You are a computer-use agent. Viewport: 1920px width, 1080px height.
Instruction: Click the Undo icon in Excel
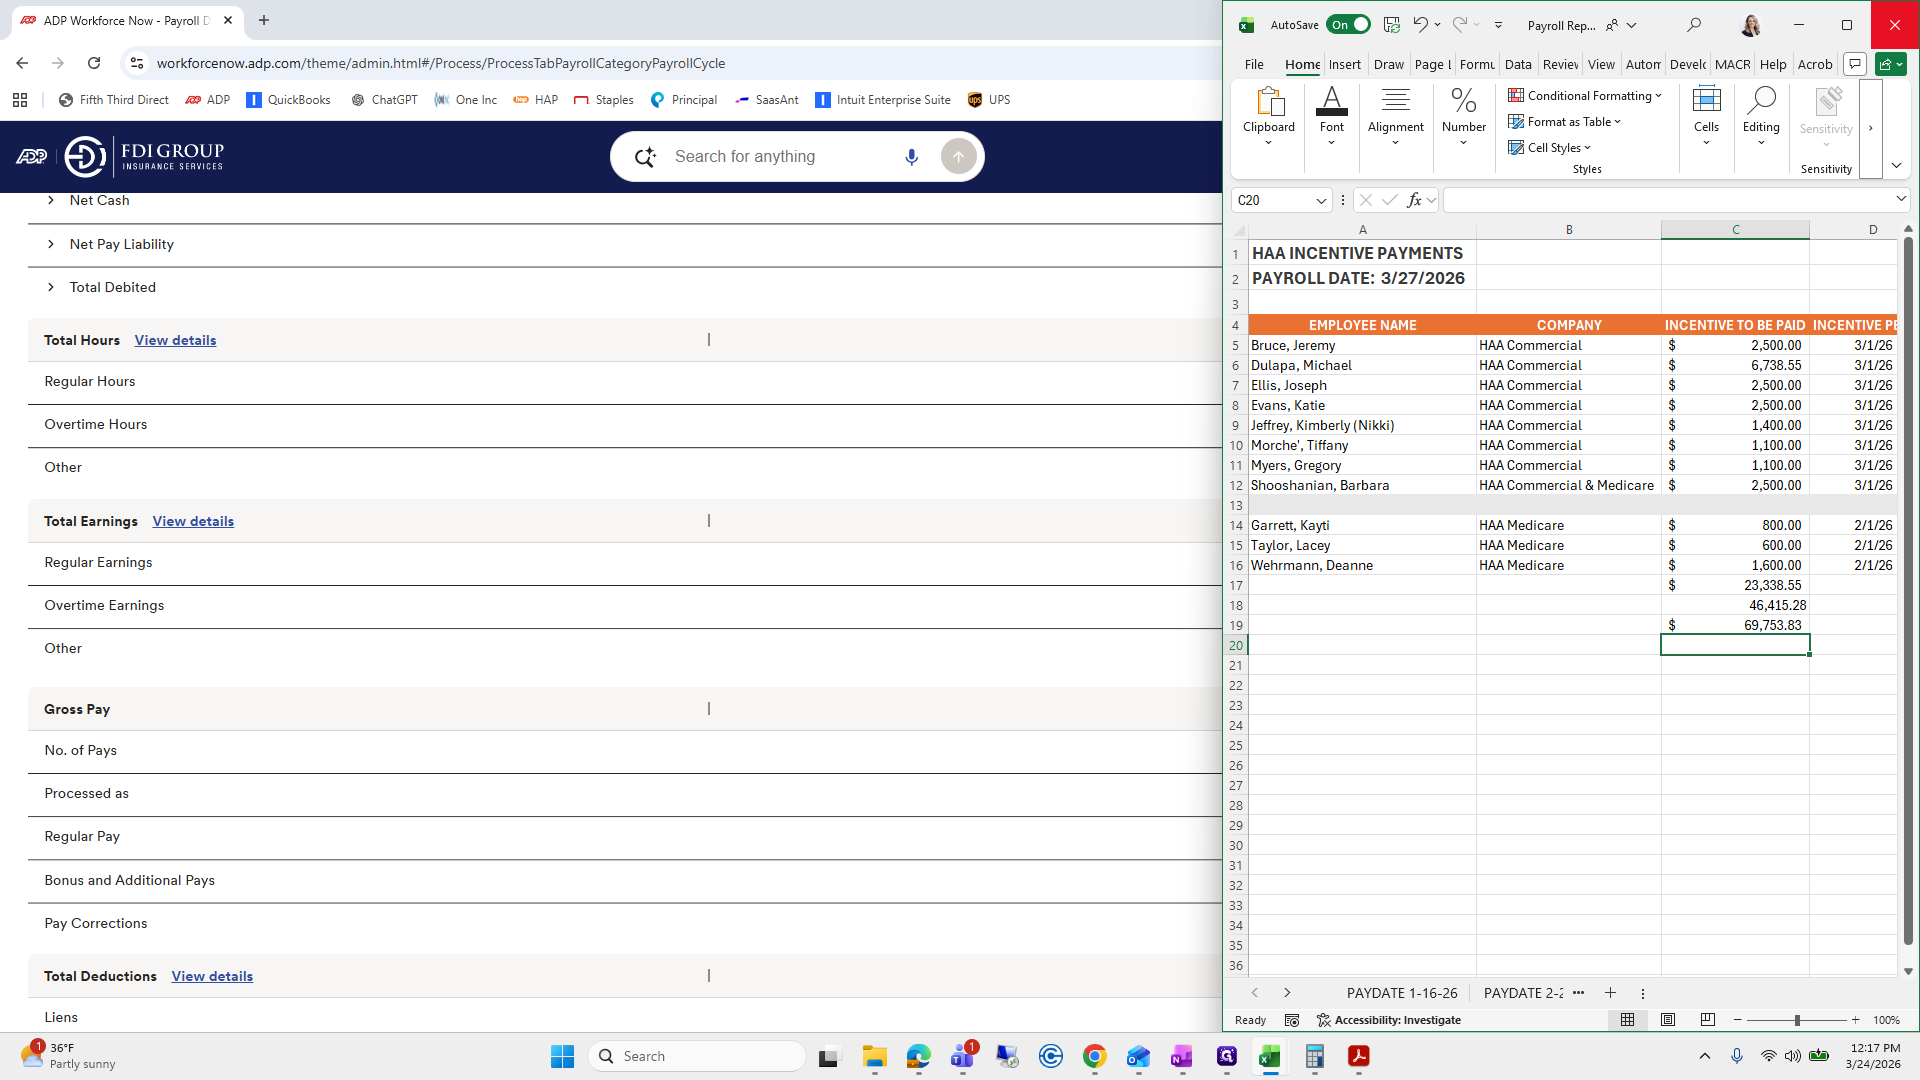(1420, 25)
